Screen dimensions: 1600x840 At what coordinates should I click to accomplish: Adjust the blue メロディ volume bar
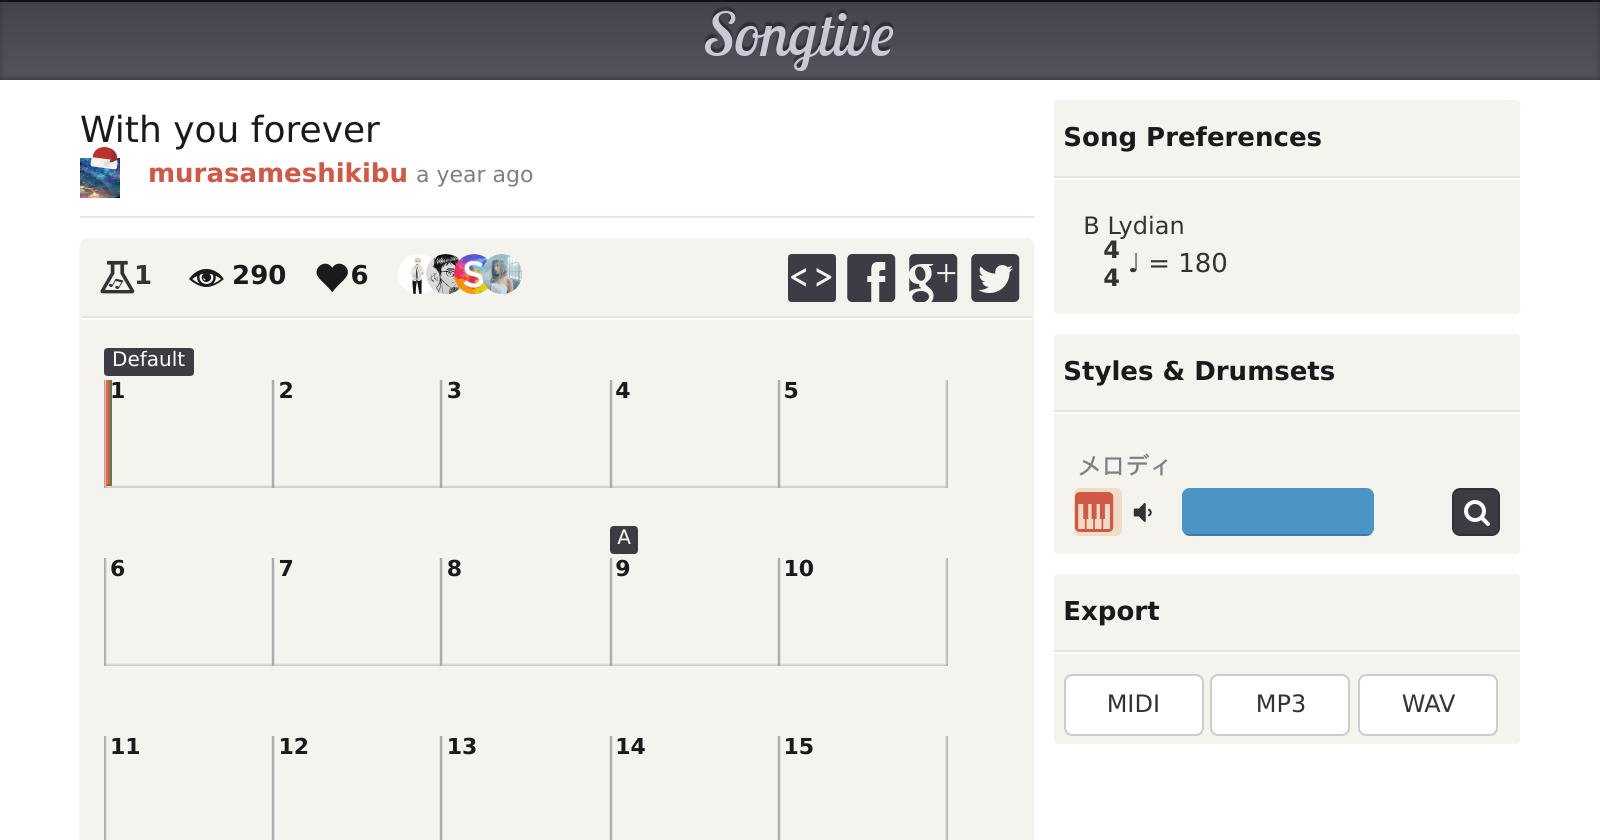[x=1277, y=512]
